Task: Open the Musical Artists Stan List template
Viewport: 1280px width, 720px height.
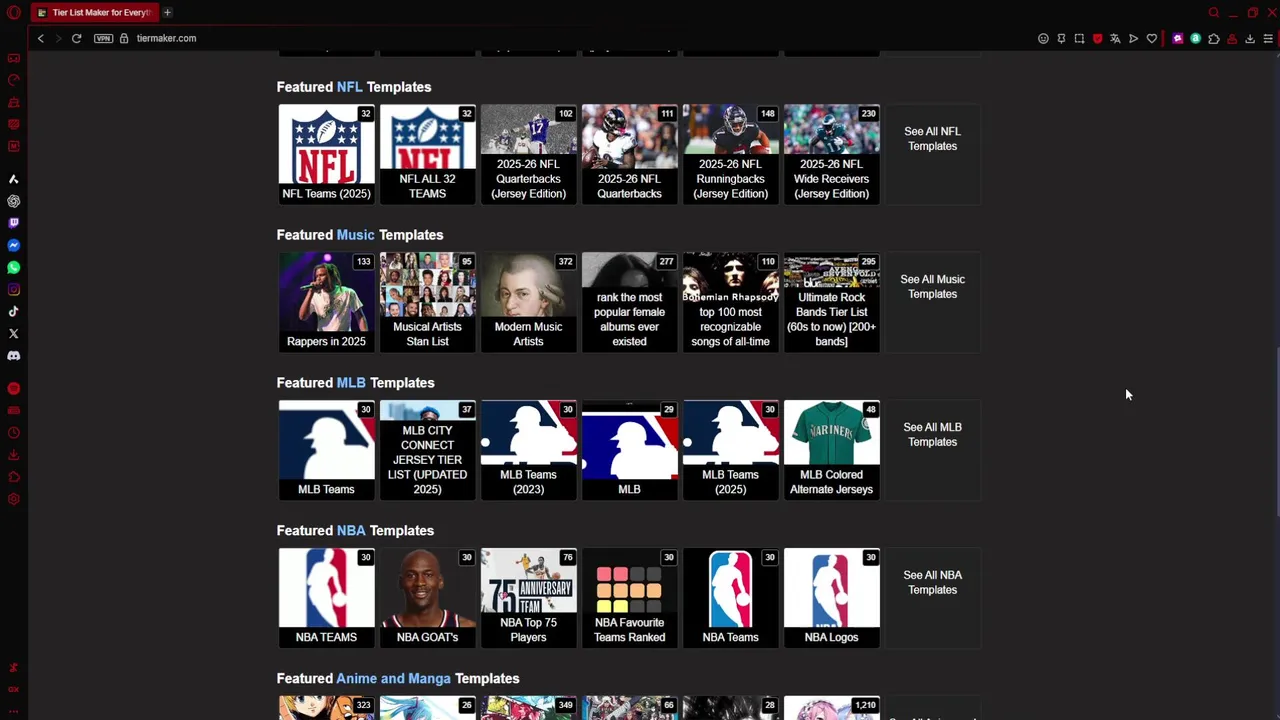Action: click(427, 302)
